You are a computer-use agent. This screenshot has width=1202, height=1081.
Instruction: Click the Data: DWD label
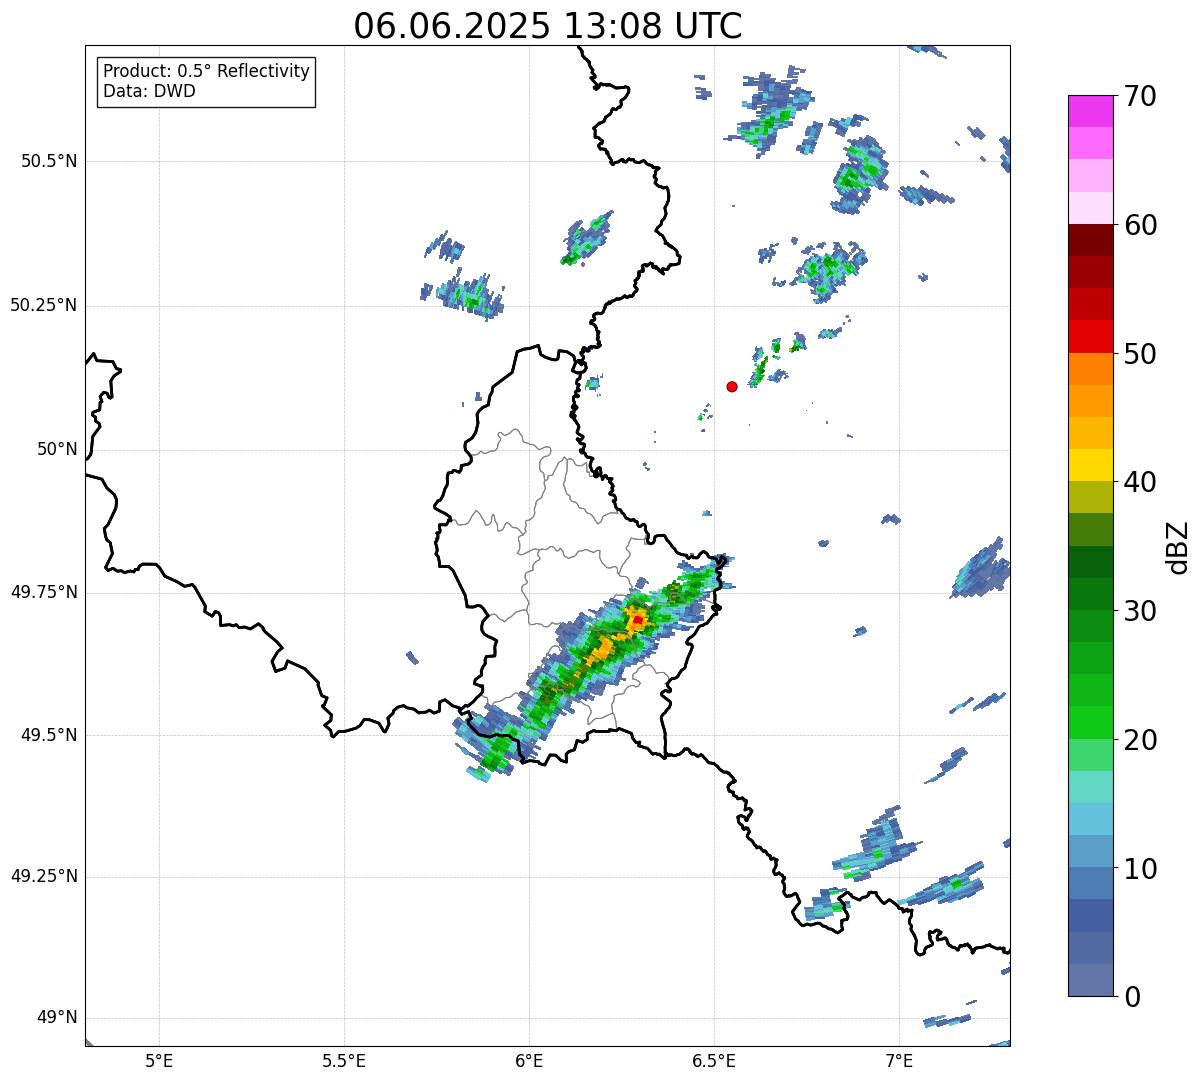coord(150,91)
